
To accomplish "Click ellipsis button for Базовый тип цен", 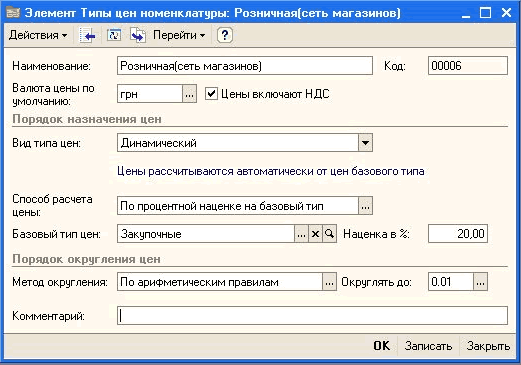I will click(301, 234).
